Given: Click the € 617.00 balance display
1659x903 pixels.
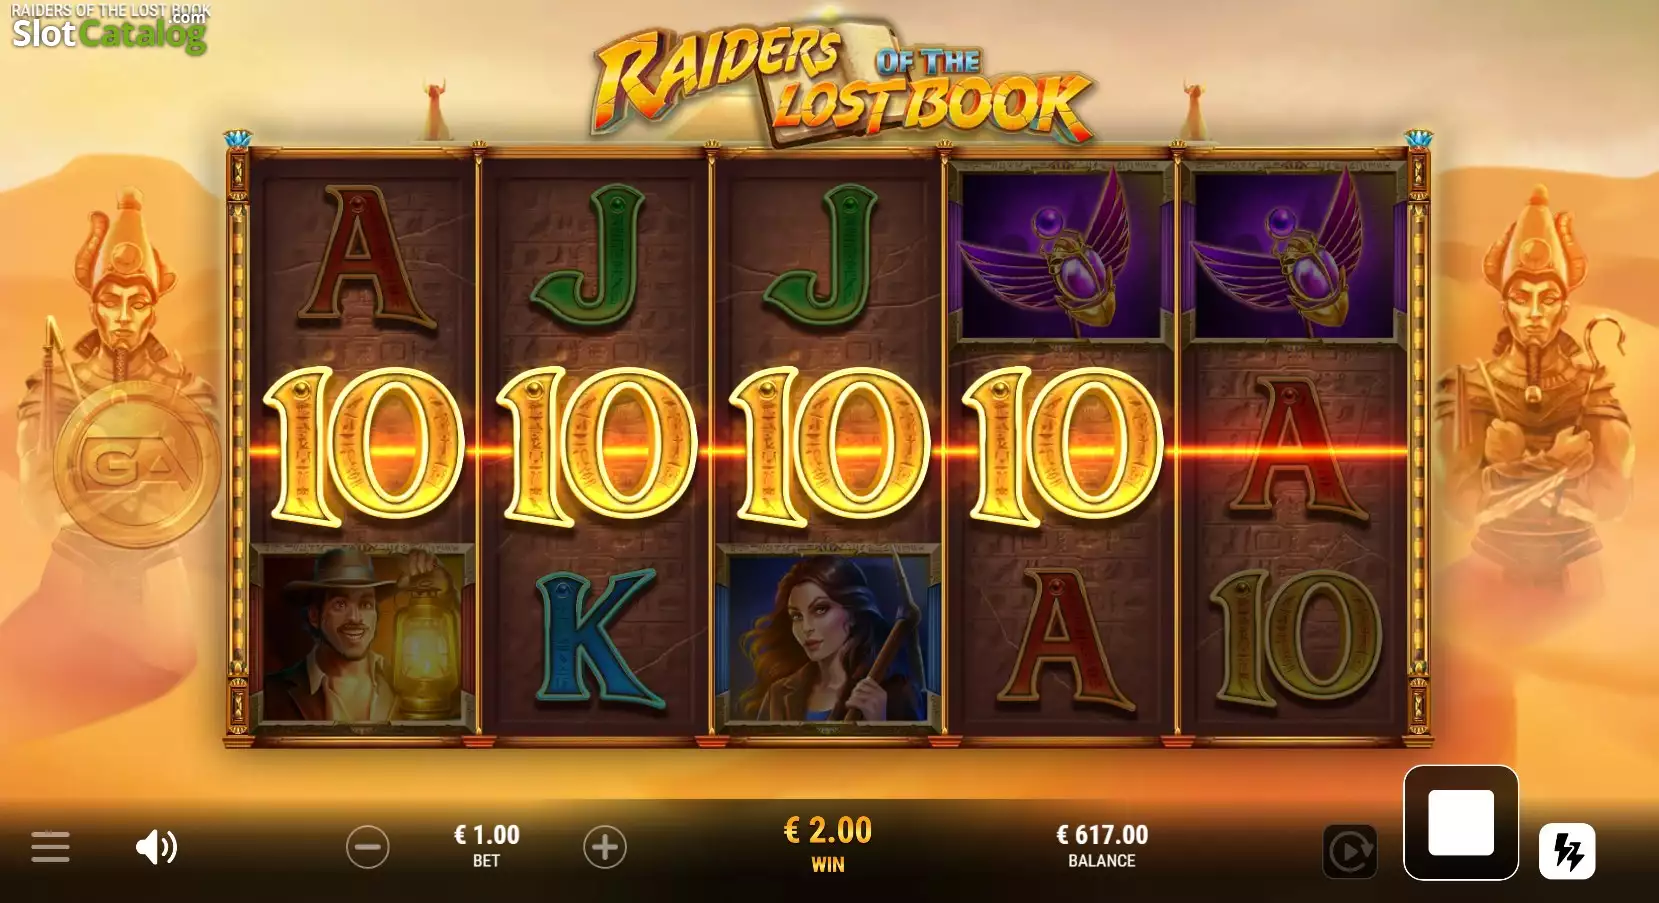Looking at the screenshot, I should pyautogui.click(x=1102, y=835).
